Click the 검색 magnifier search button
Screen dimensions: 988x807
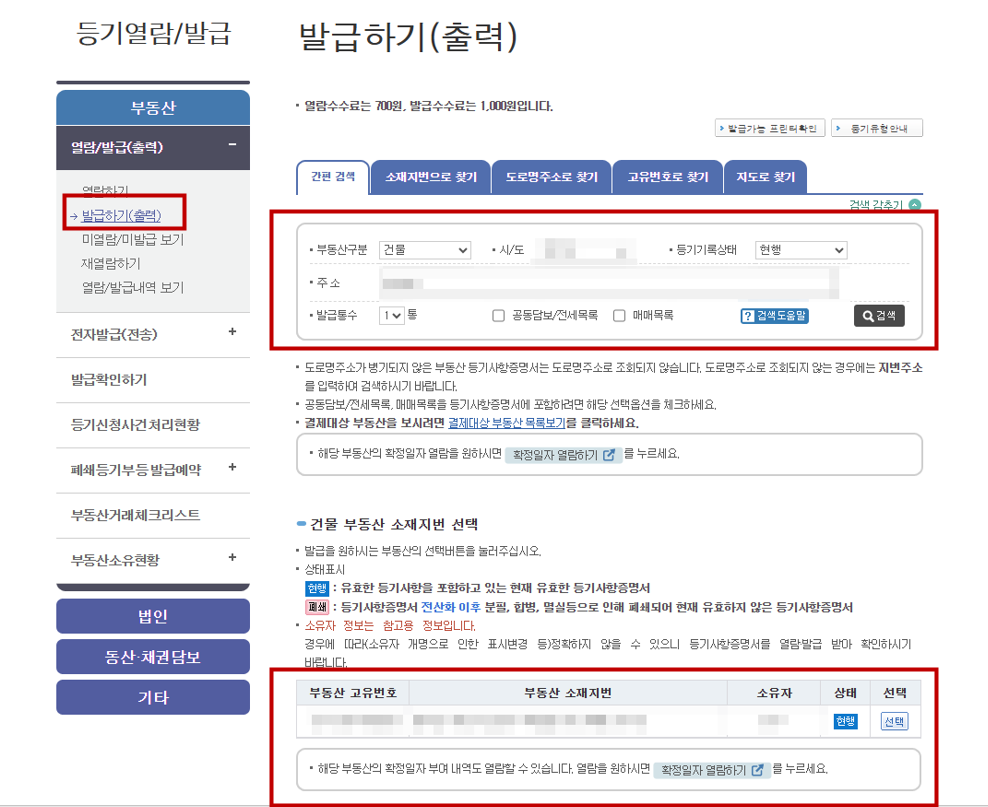[878, 316]
